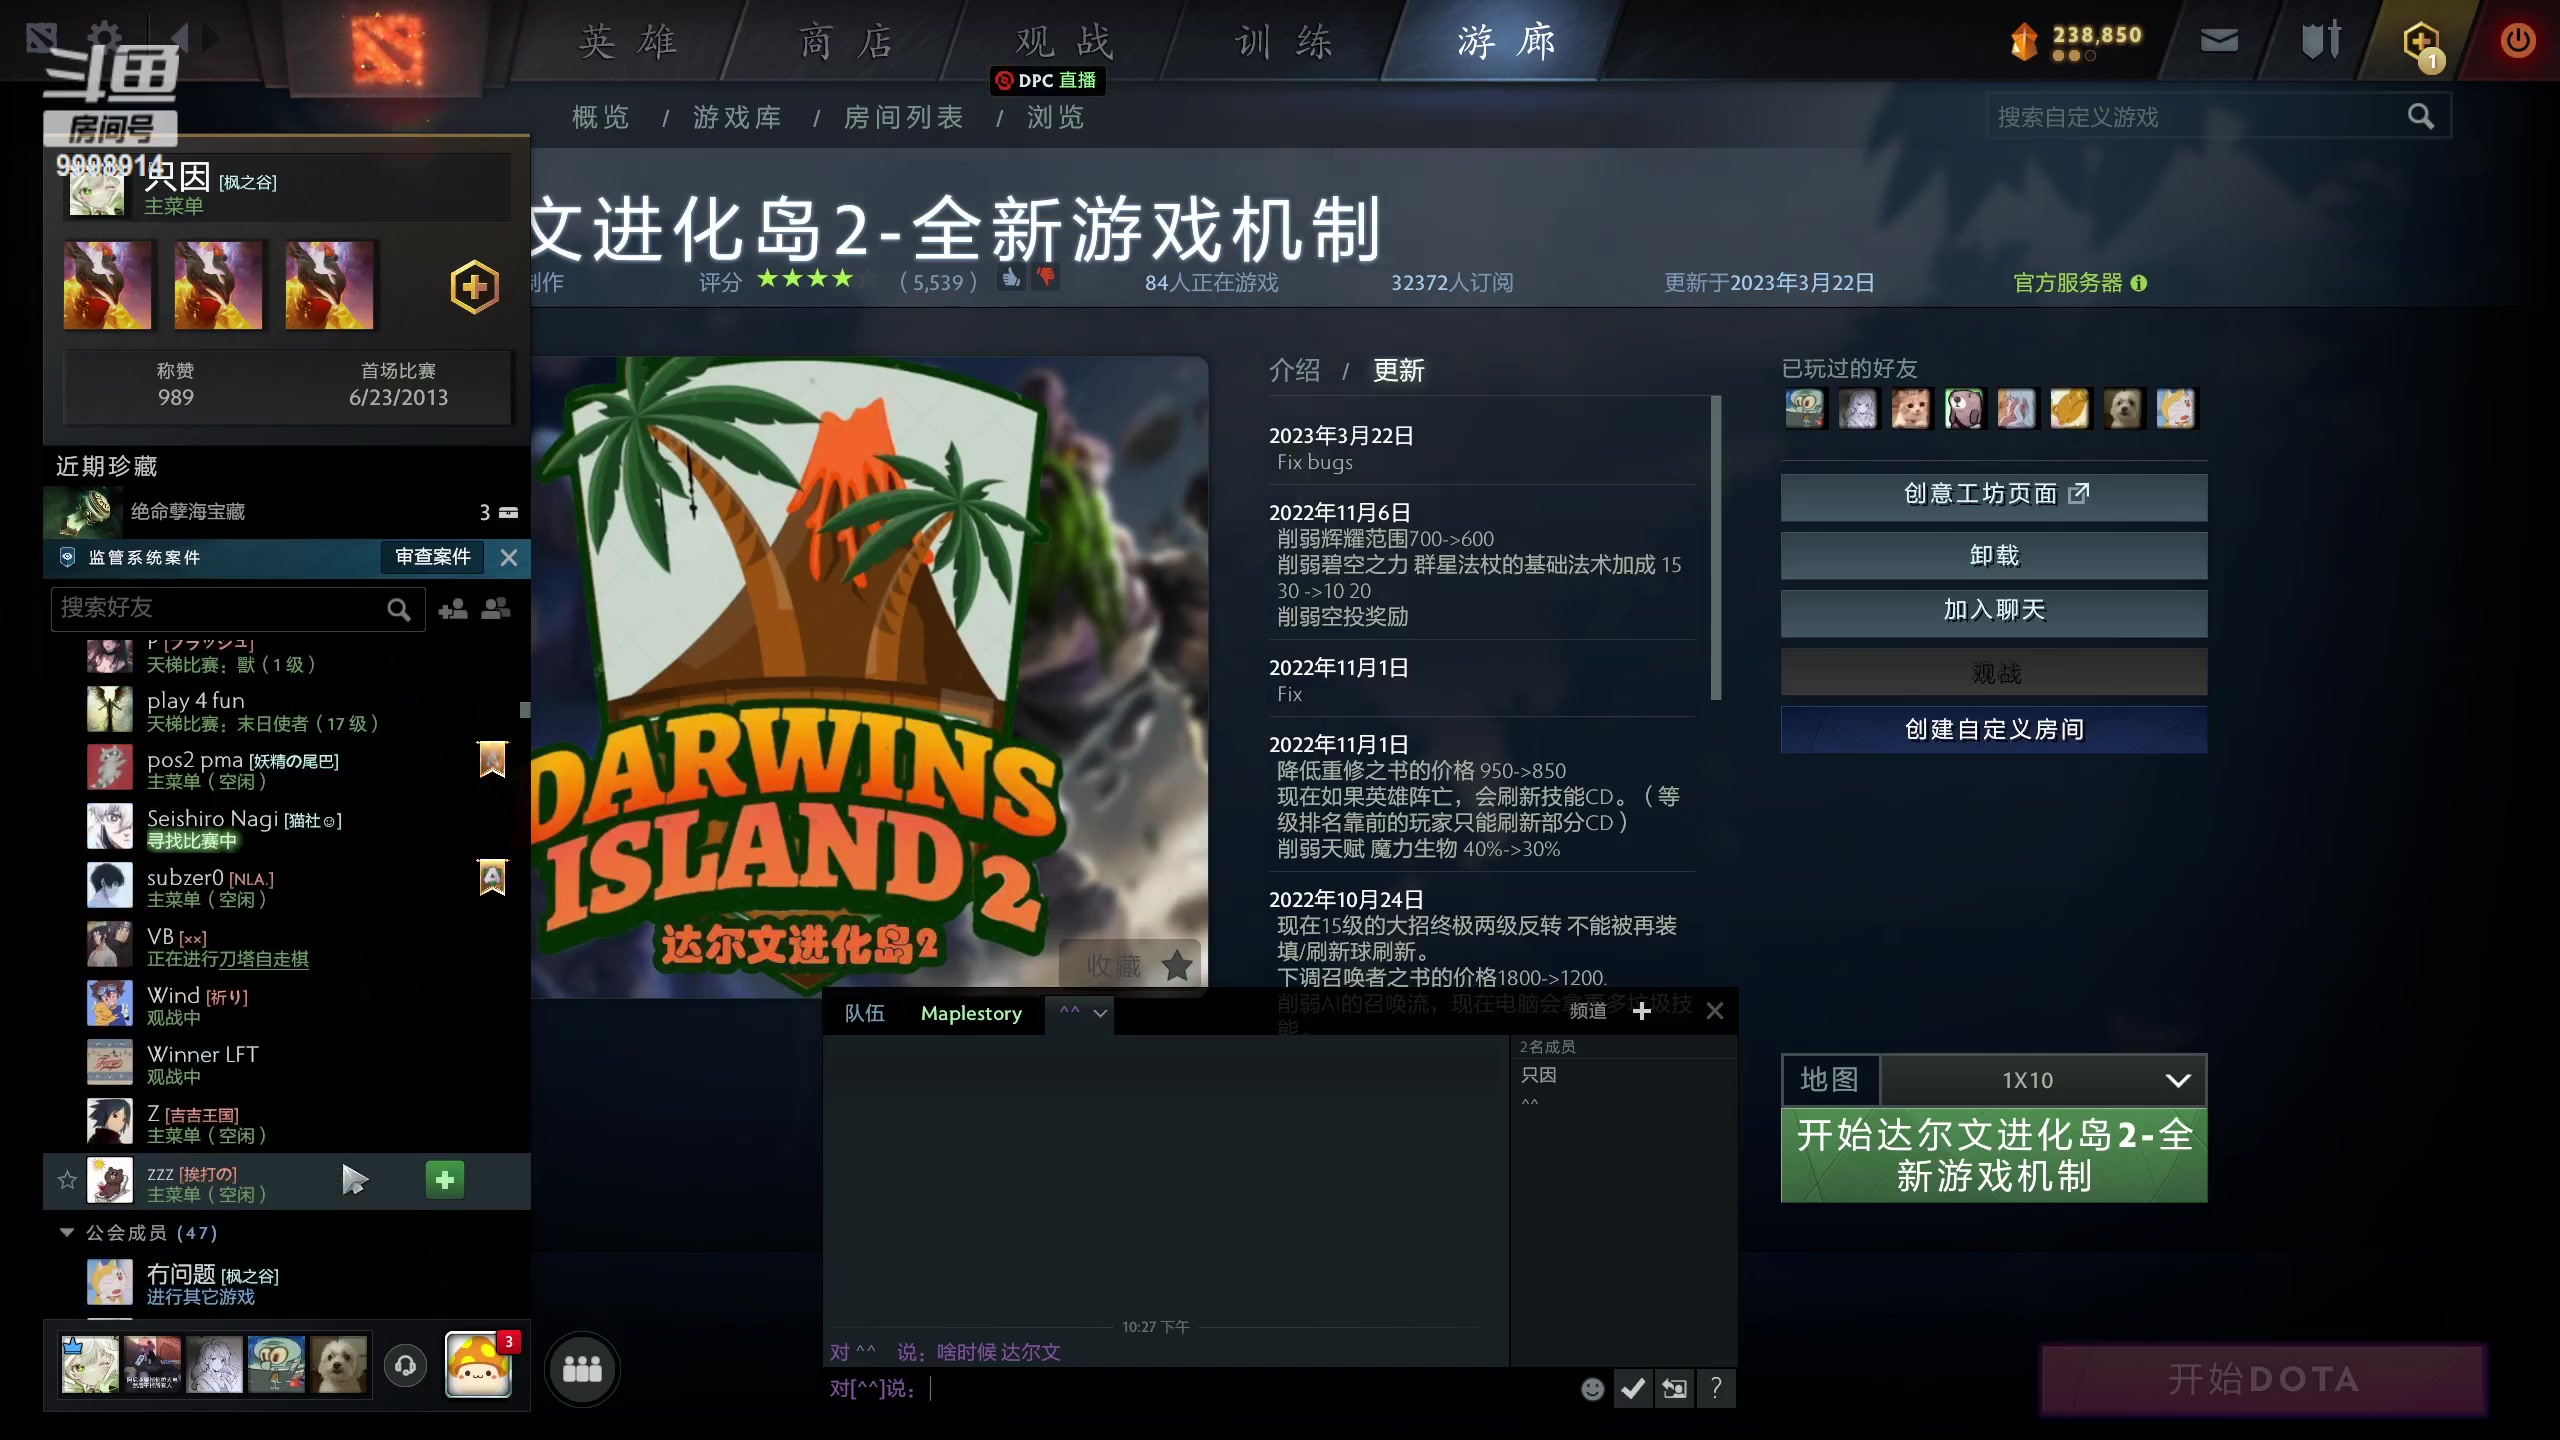Viewport: 2560px width, 1440px height.
Task: Open the emoticon picker in chat
Action: click(x=1592, y=1388)
